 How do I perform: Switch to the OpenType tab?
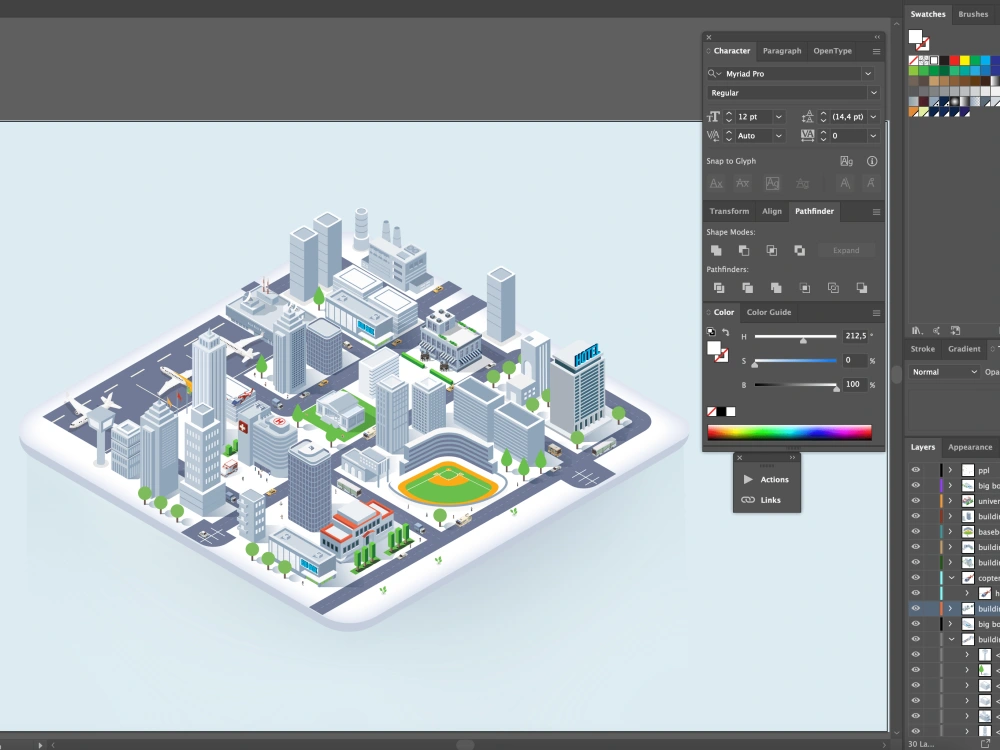[832, 51]
